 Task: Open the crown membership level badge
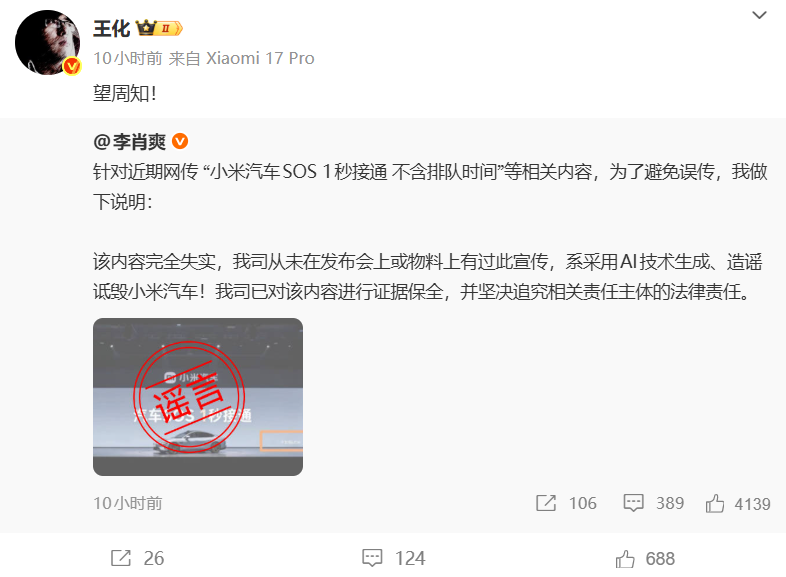(159, 28)
